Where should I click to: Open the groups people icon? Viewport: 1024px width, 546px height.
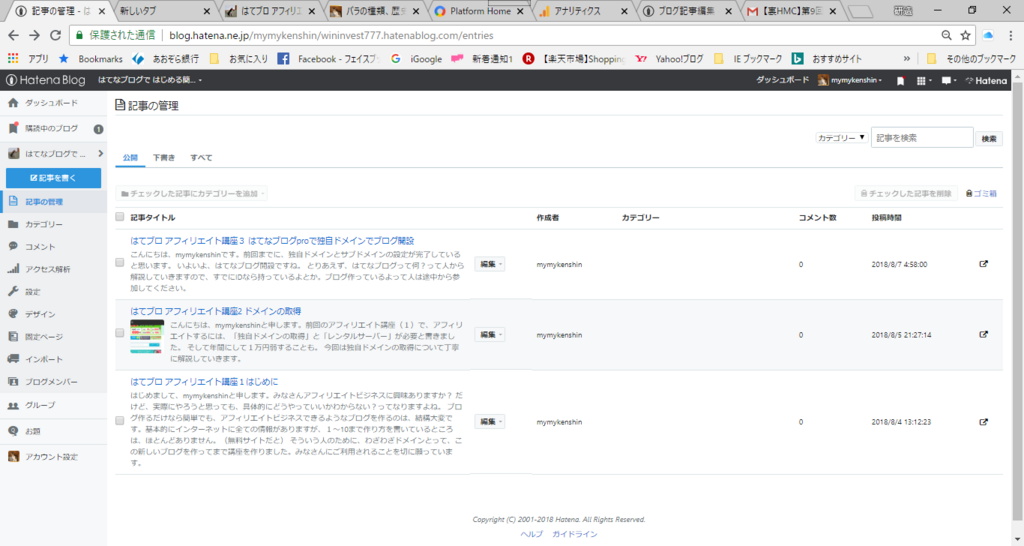pyautogui.click(x=13, y=405)
